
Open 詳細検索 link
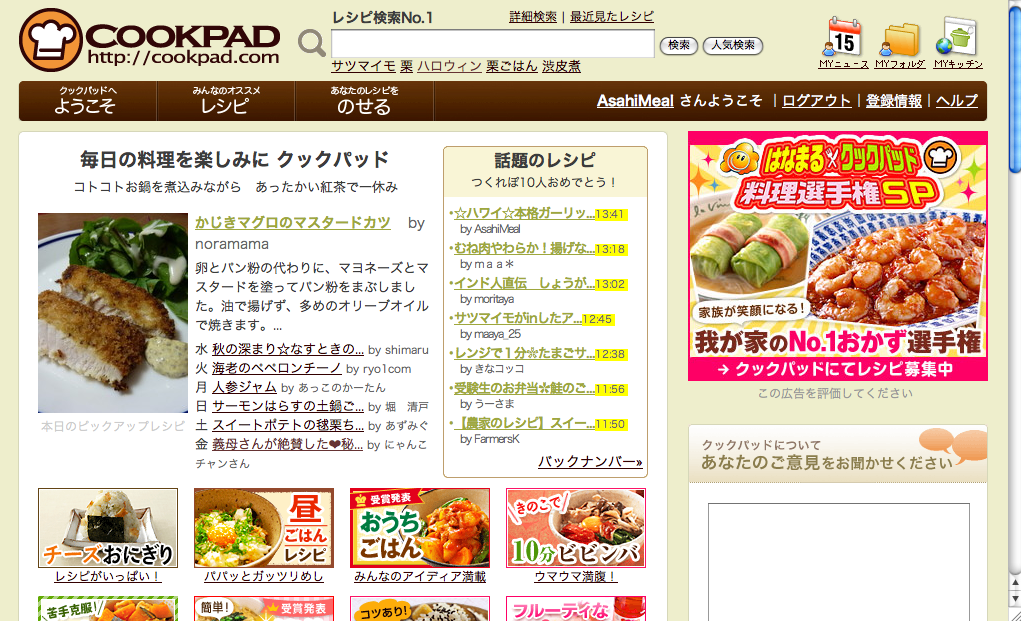click(x=533, y=17)
